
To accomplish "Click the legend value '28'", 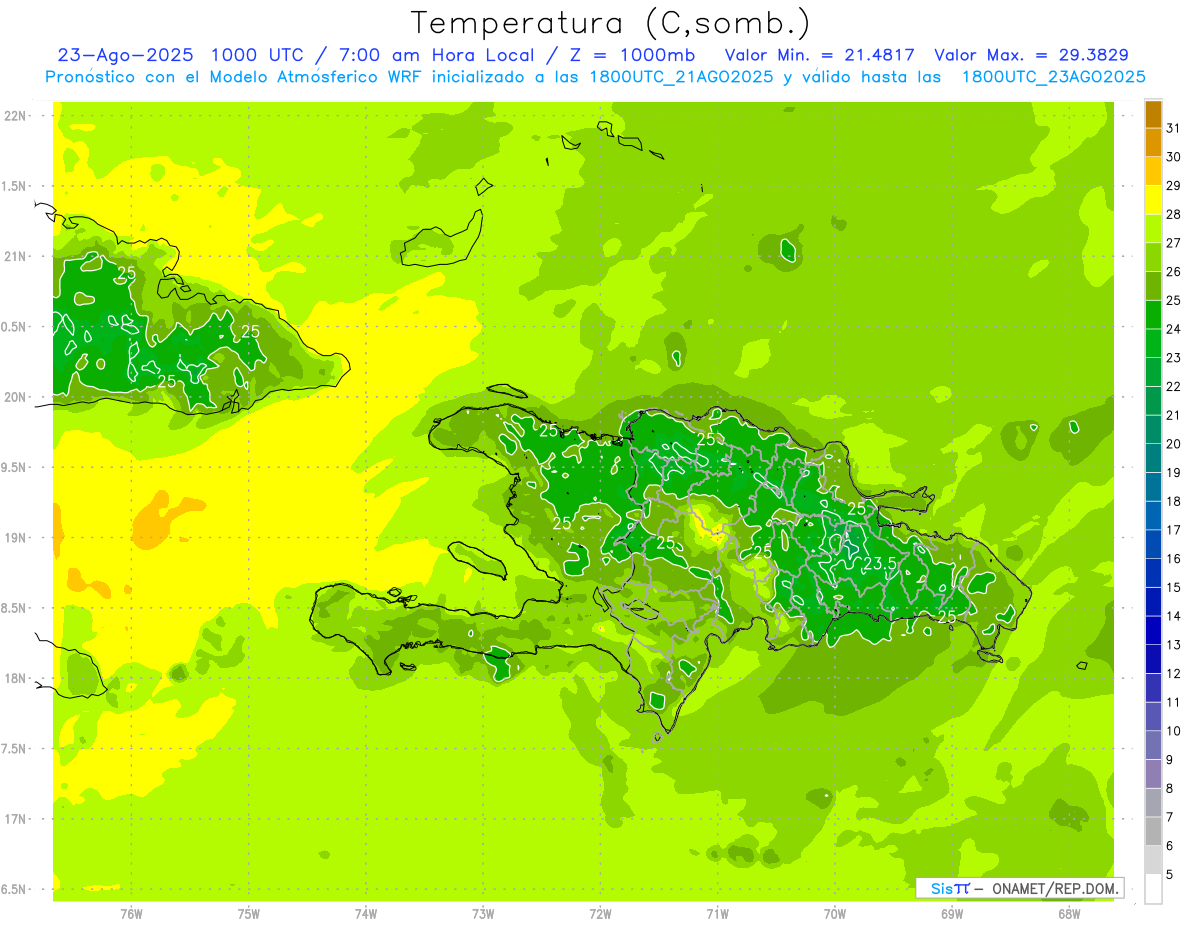I will pos(1174,214).
